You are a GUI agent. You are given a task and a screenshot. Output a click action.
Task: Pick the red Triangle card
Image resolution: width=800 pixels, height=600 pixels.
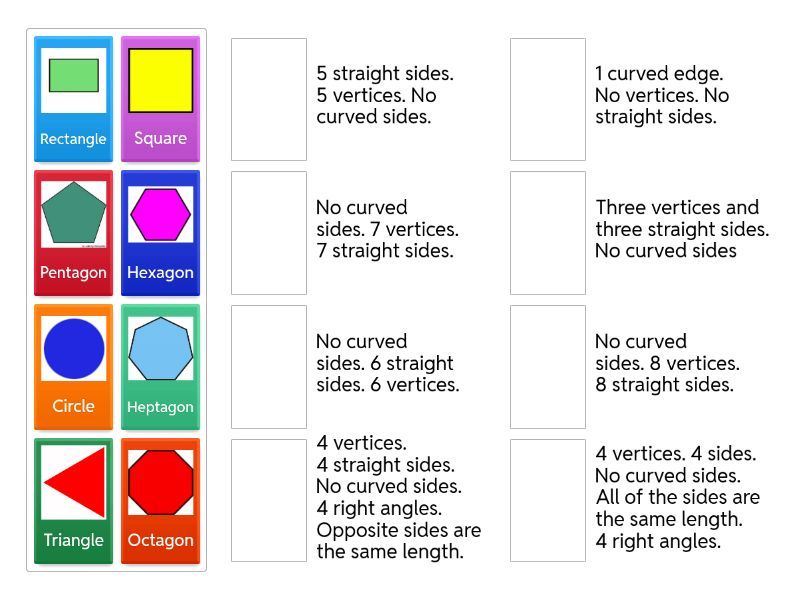[73, 501]
